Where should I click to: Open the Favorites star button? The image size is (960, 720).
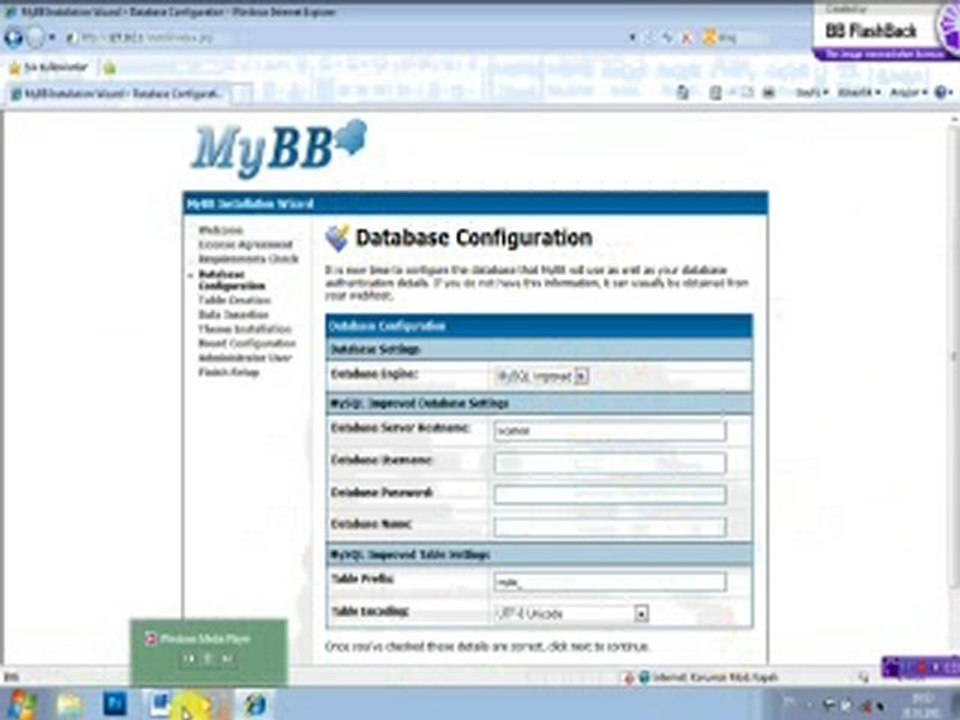click(x=50, y=67)
